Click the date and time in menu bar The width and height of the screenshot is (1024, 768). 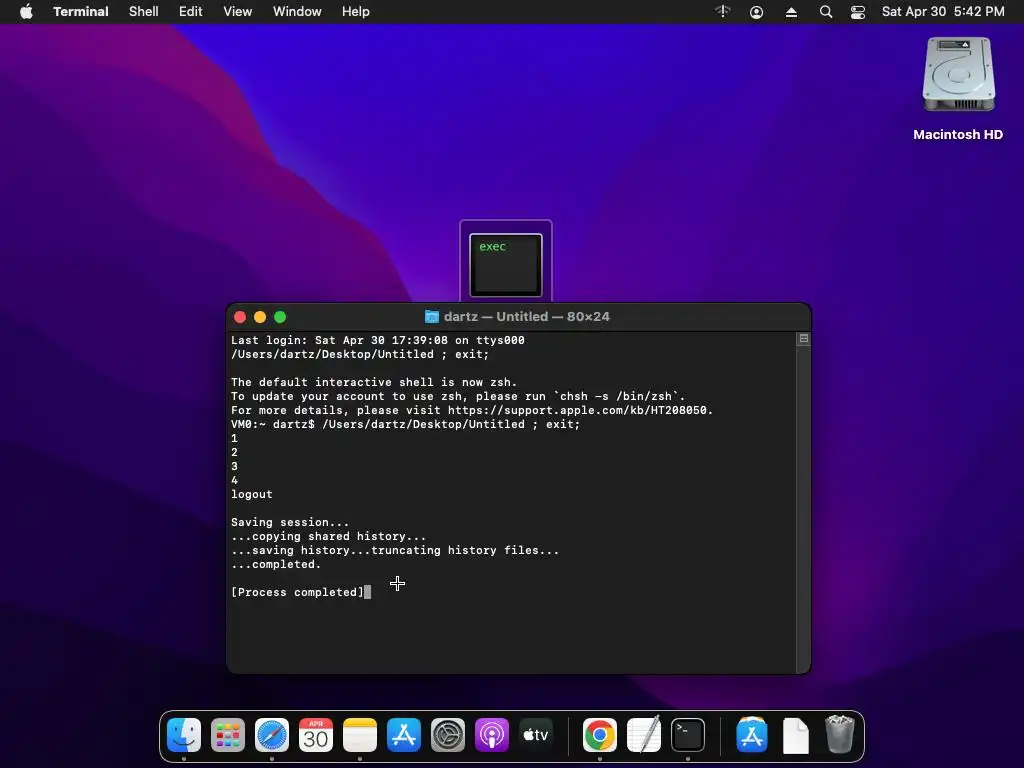pos(943,12)
